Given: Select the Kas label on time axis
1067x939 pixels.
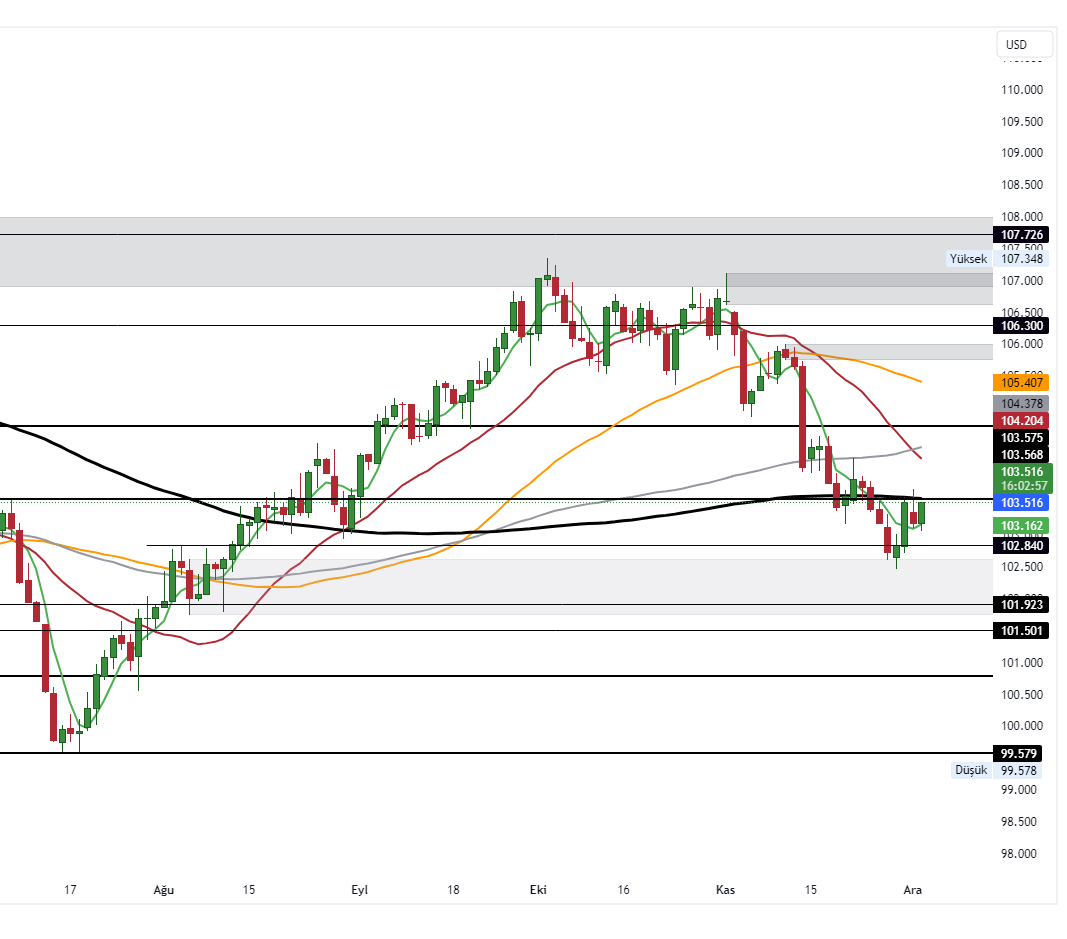Looking at the screenshot, I should (726, 889).
